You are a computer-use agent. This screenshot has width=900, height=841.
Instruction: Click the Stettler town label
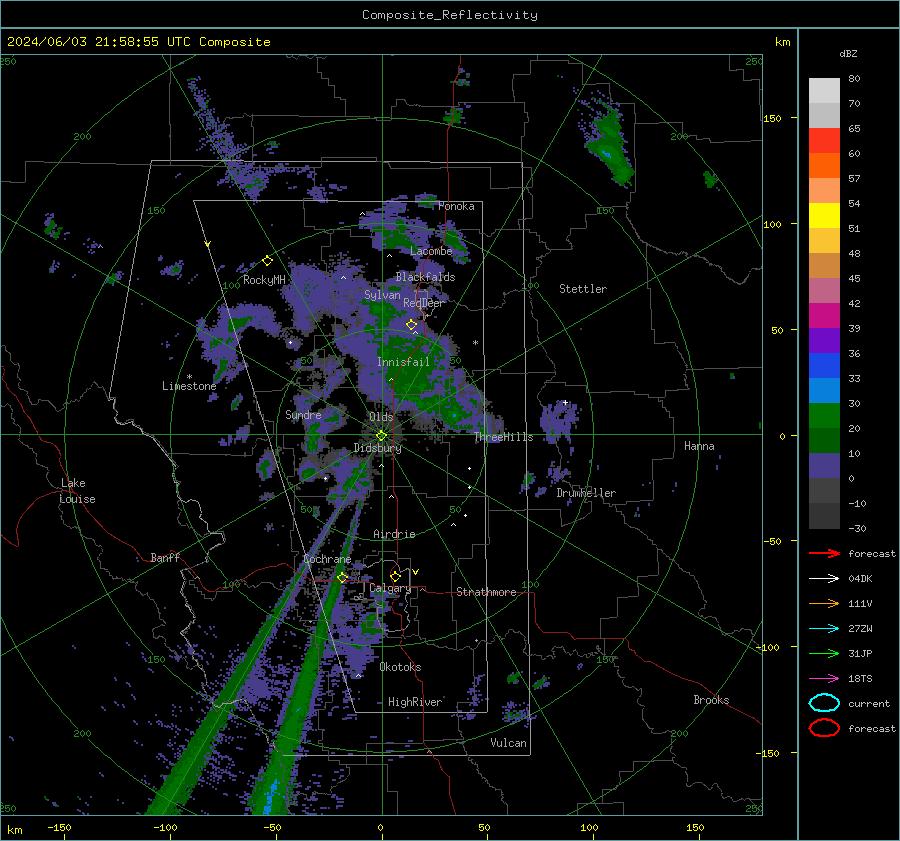[583, 289]
